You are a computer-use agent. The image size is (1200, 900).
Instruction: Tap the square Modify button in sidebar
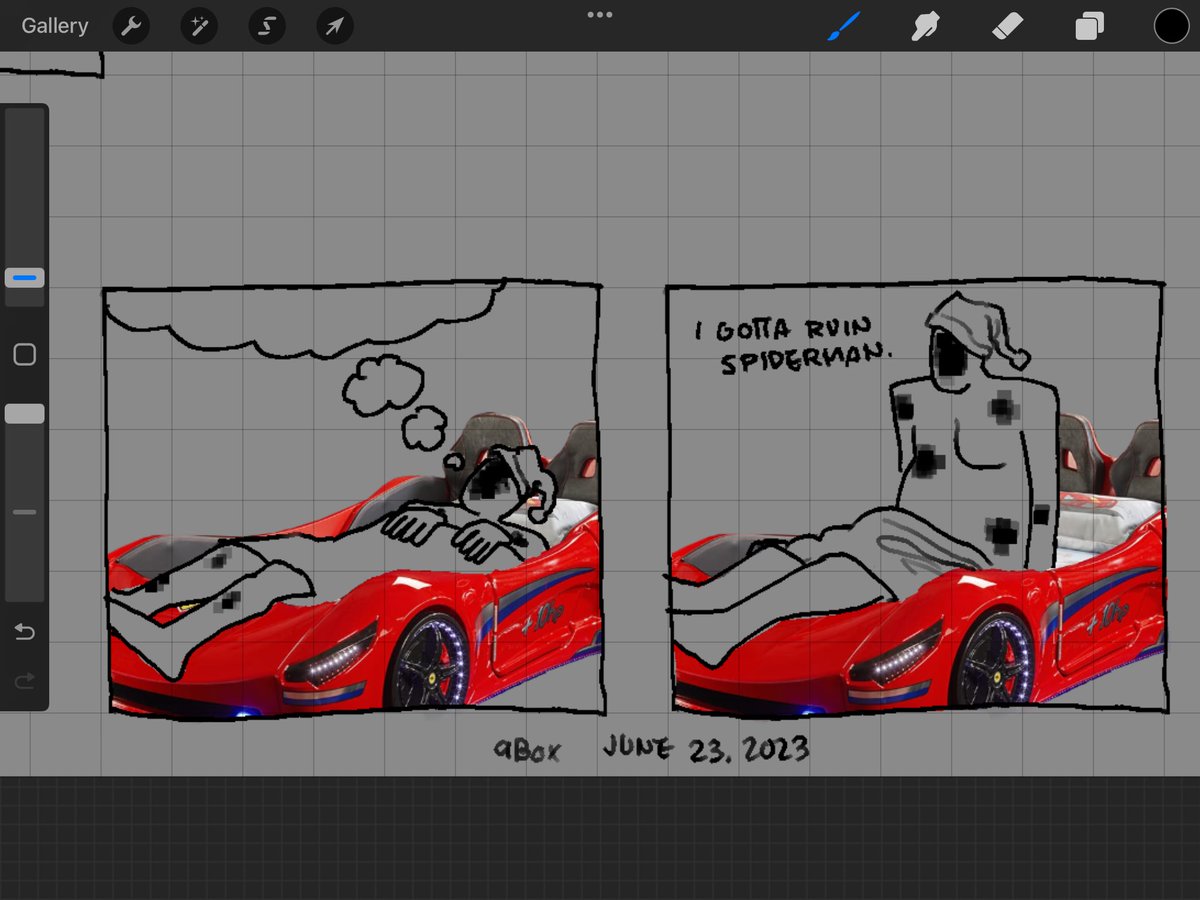25,354
